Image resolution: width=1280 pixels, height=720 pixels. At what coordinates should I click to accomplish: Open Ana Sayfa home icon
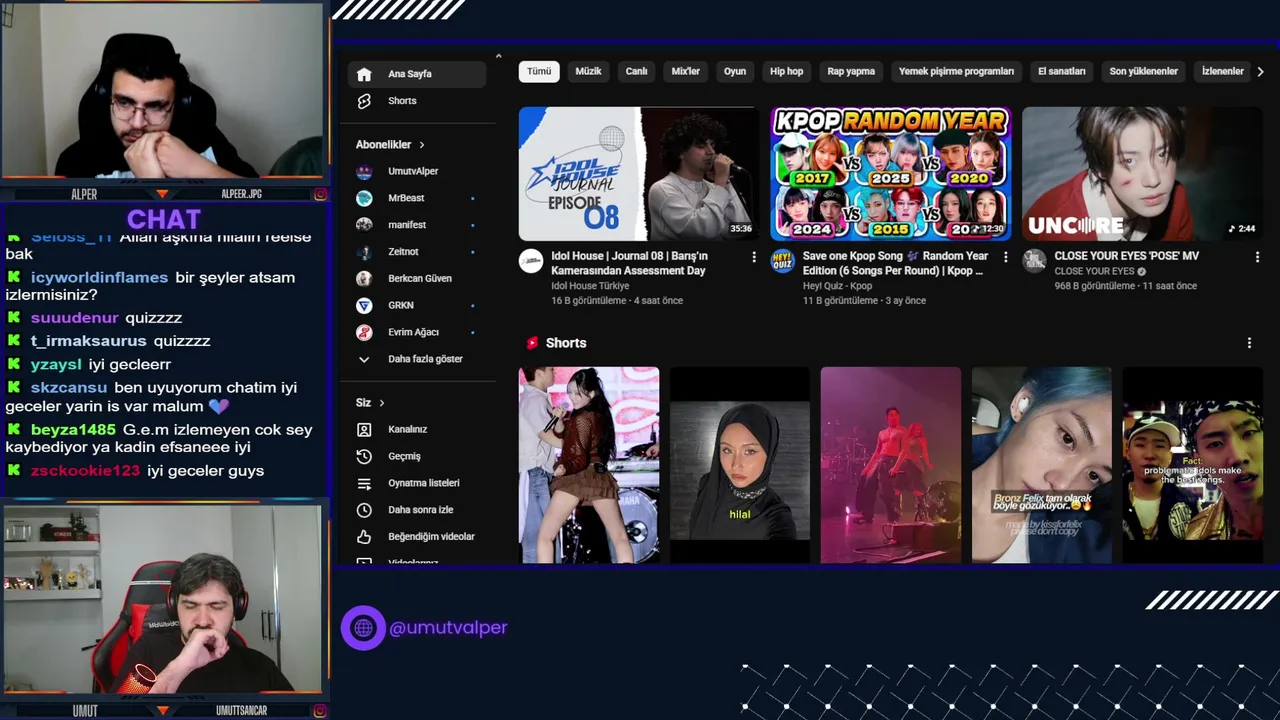click(364, 74)
